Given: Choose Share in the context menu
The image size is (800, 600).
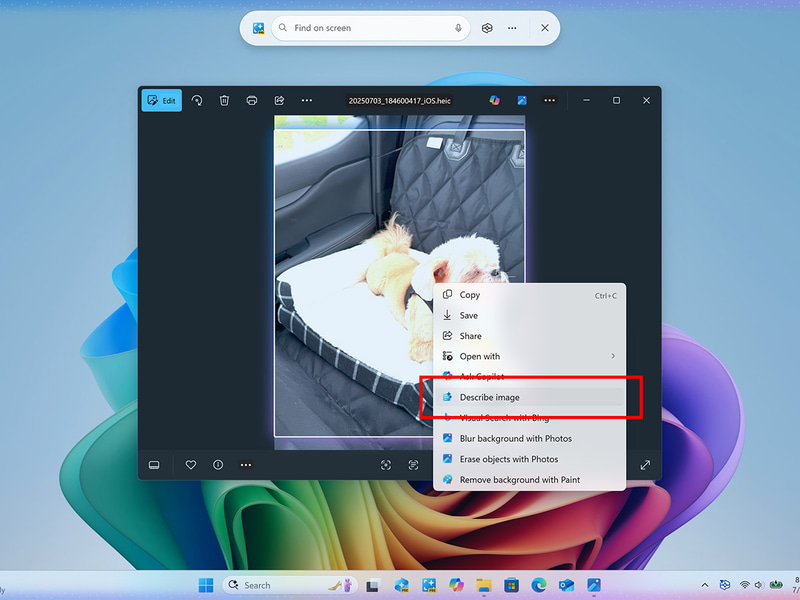Looking at the screenshot, I should (x=530, y=336).
